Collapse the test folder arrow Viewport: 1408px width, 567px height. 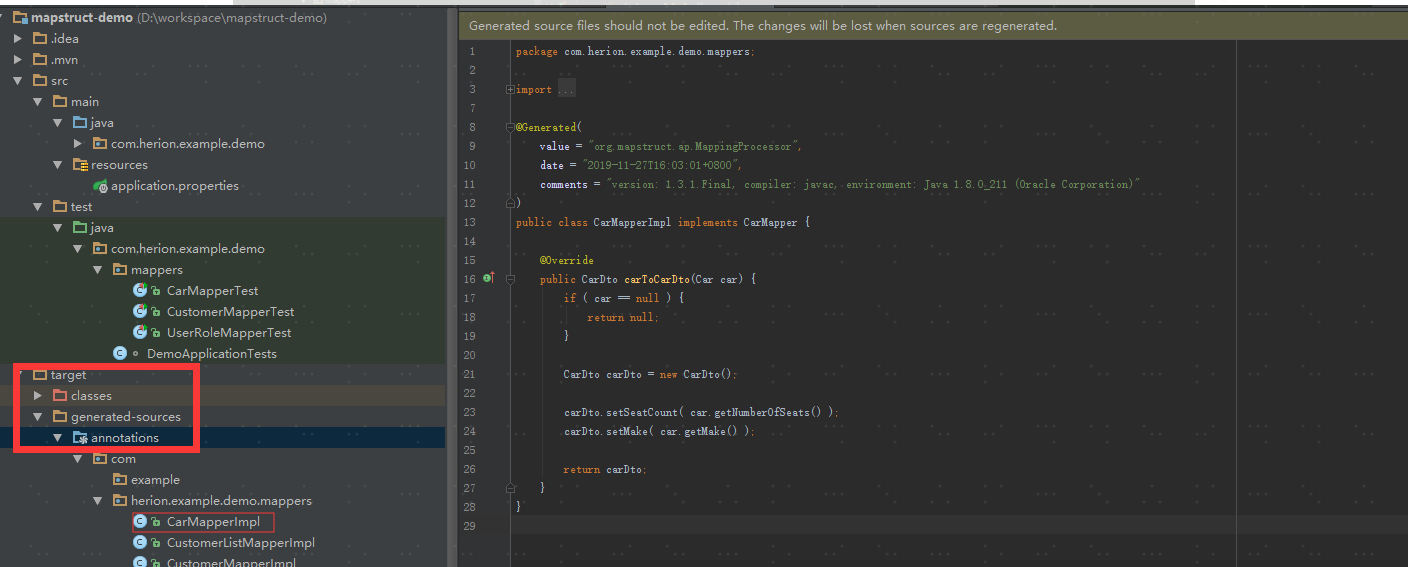[x=38, y=207]
